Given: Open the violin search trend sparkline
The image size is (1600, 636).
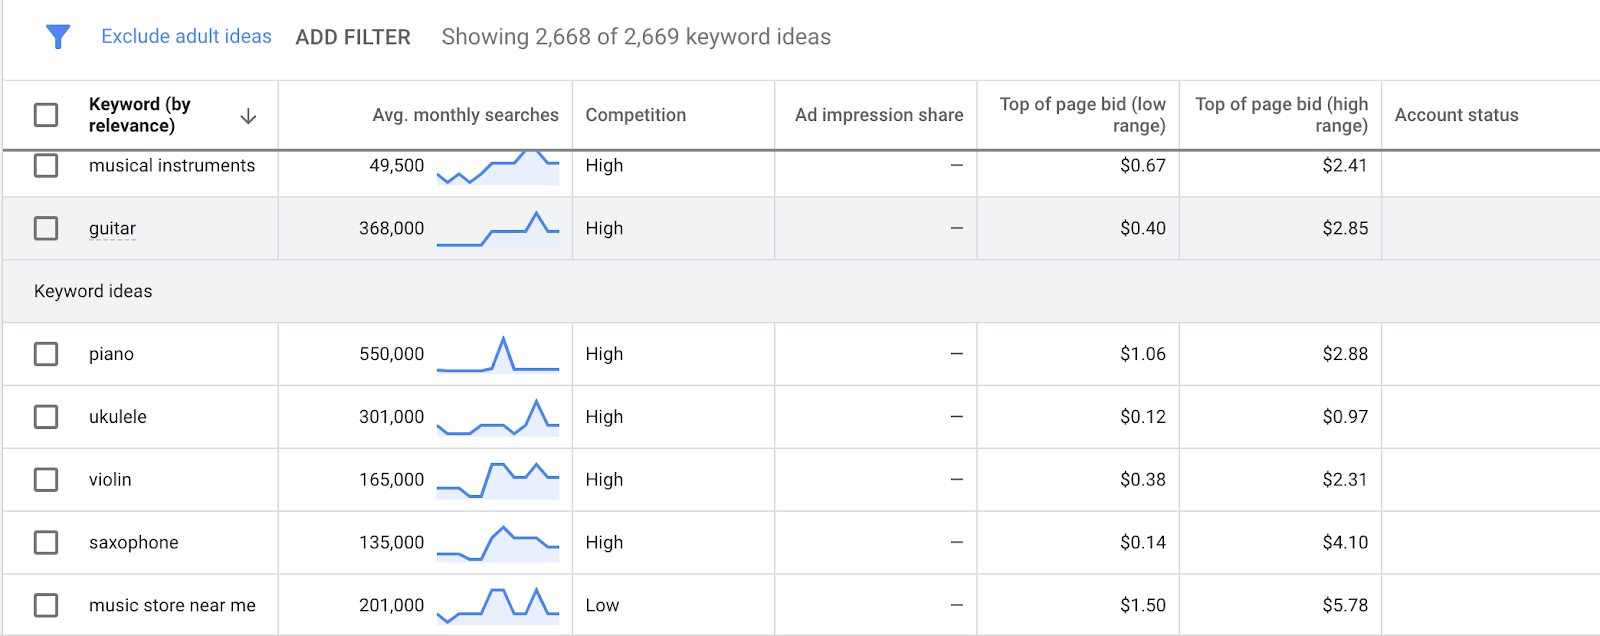Looking at the screenshot, I should coord(498,480).
